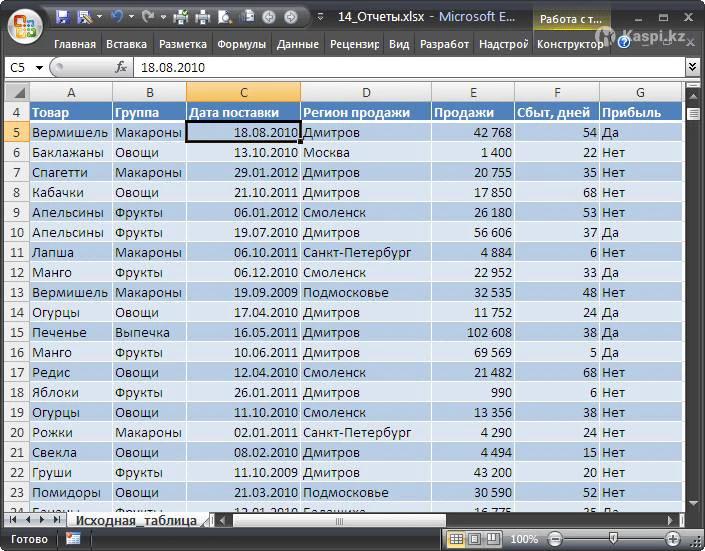Click the Insert Function fx icon
This screenshot has height=551, width=705.
tap(121, 67)
